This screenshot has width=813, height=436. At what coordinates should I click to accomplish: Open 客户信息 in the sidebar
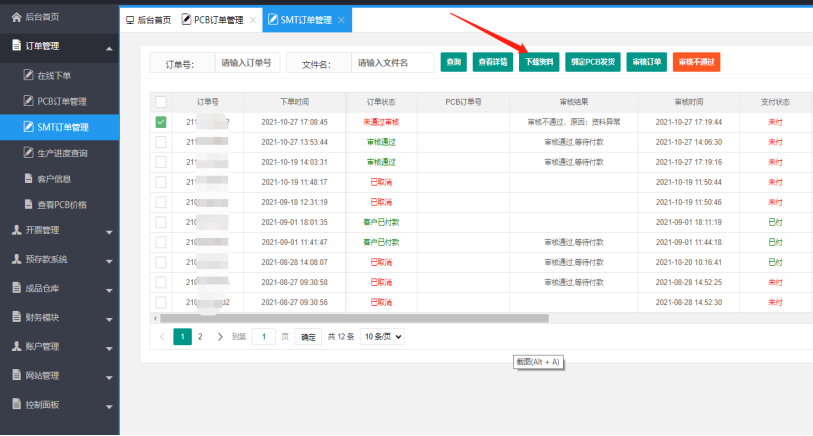[x=56, y=179]
